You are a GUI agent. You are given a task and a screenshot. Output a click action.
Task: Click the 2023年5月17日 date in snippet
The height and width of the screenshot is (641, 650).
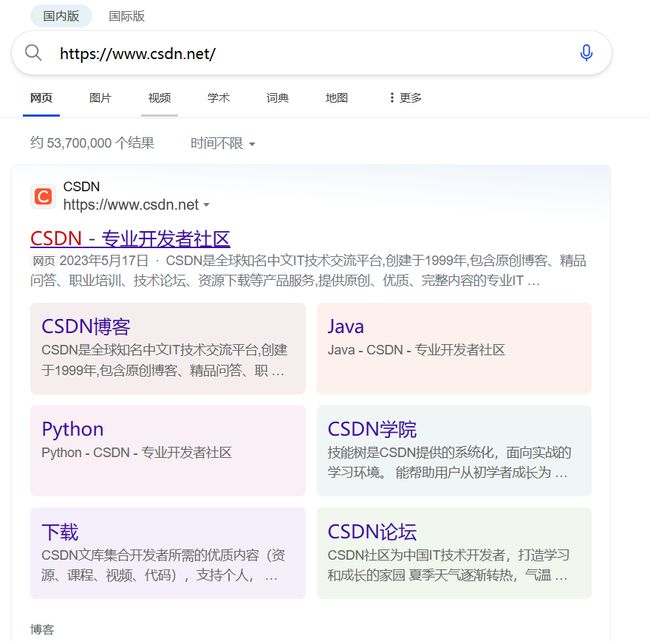[104, 261]
